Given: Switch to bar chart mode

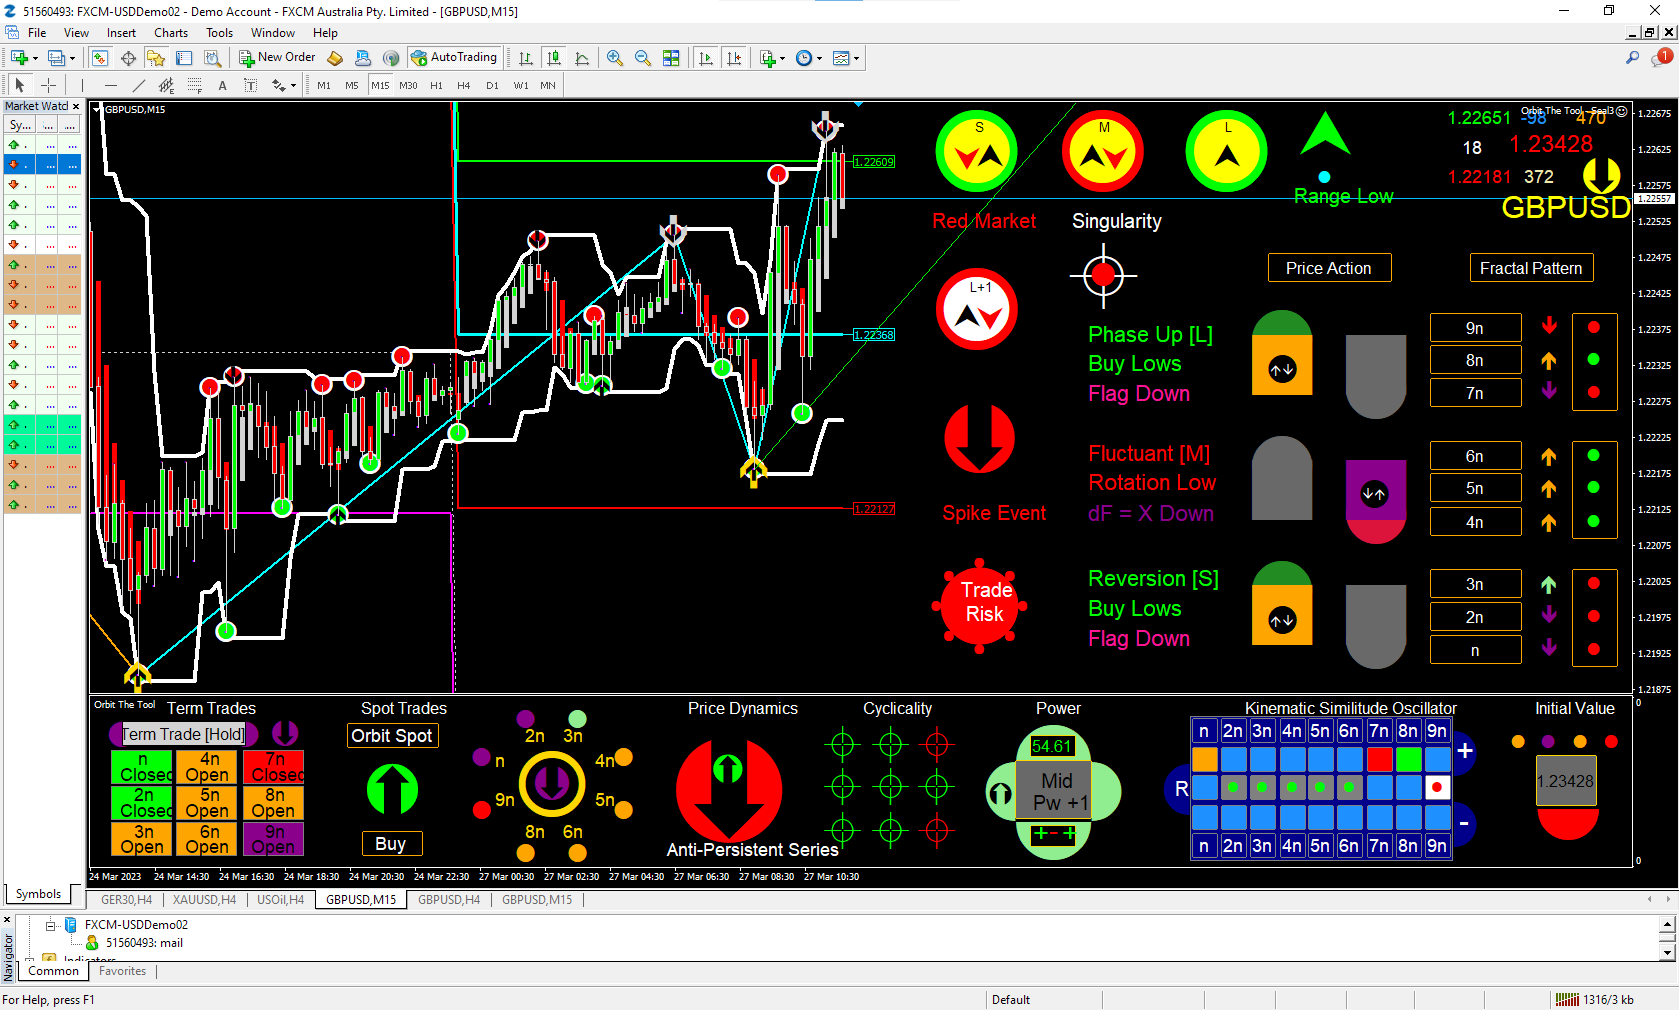Looking at the screenshot, I should pyautogui.click(x=525, y=58).
